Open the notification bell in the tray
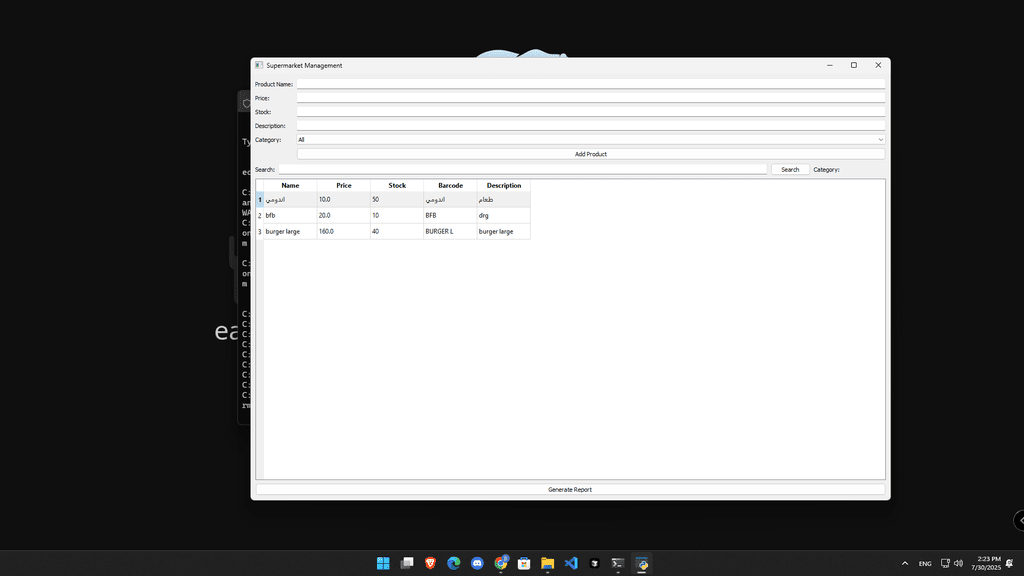 point(1010,563)
